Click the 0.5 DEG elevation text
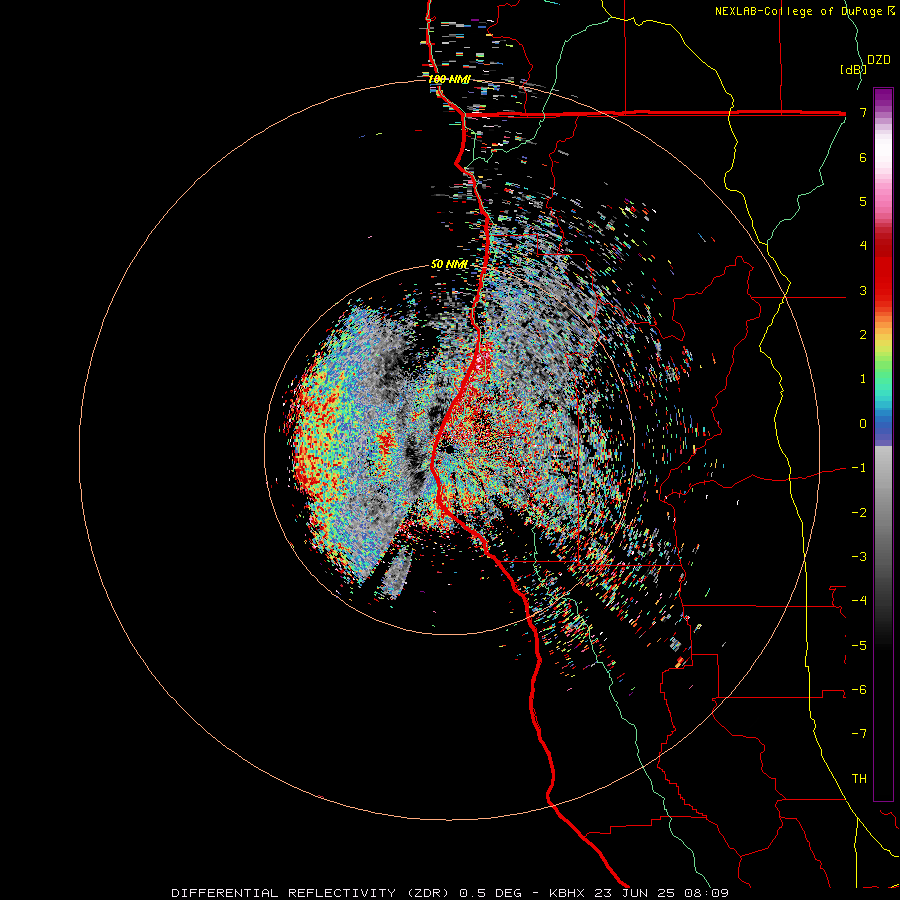This screenshot has width=900, height=900. (x=491, y=893)
